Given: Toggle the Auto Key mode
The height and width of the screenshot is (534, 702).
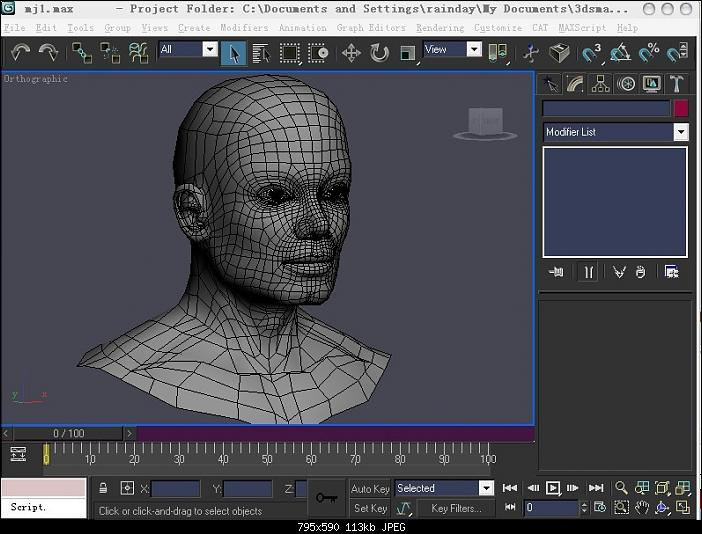Looking at the screenshot, I should pyautogui.click(x=369, y=488).
